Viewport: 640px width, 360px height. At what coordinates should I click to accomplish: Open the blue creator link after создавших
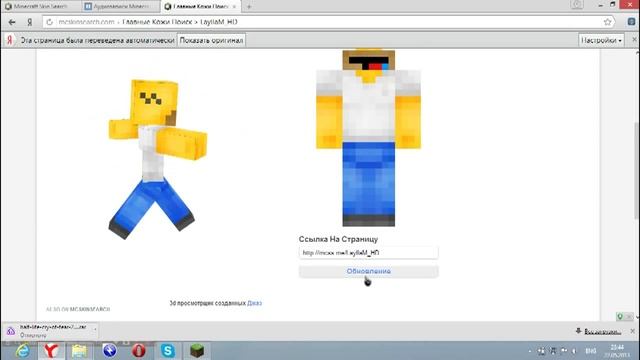(254, 303)
